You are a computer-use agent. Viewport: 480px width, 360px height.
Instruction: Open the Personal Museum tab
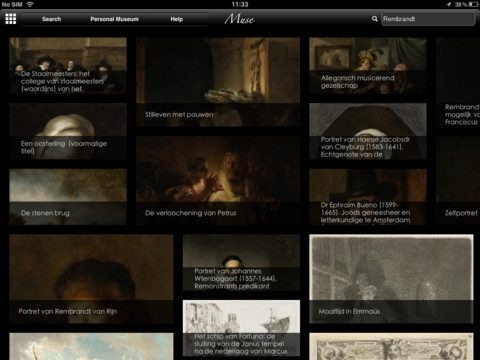[x=114, y=19]
